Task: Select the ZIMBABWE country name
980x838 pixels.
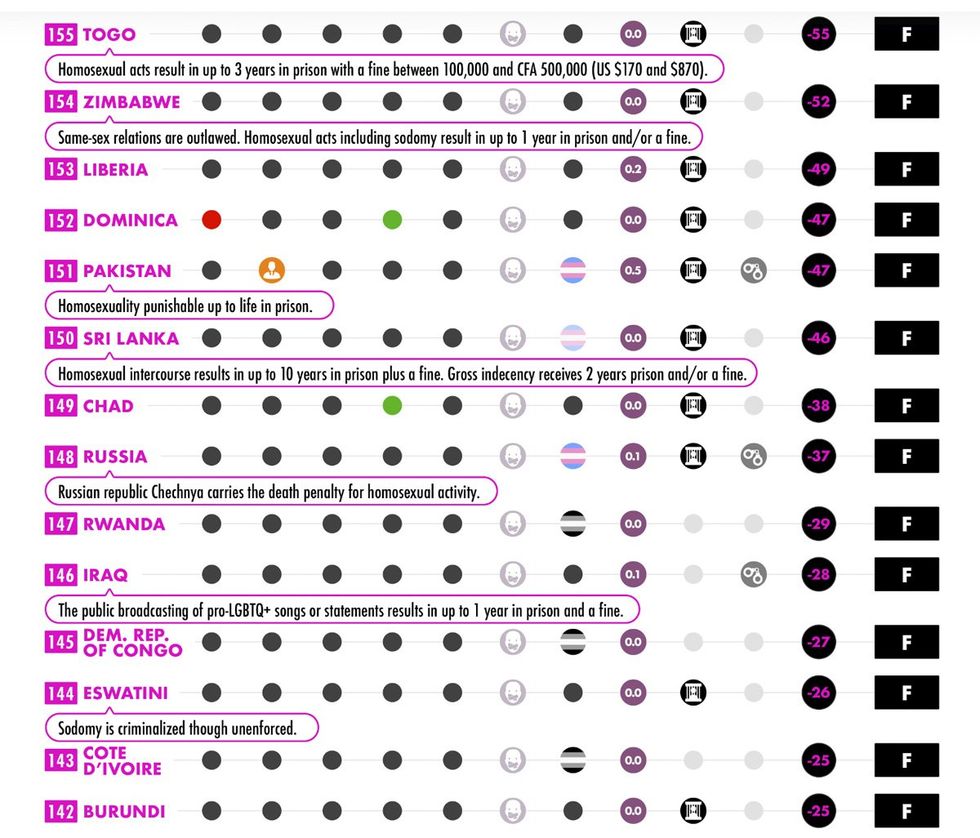Action: tap(131, 102)
